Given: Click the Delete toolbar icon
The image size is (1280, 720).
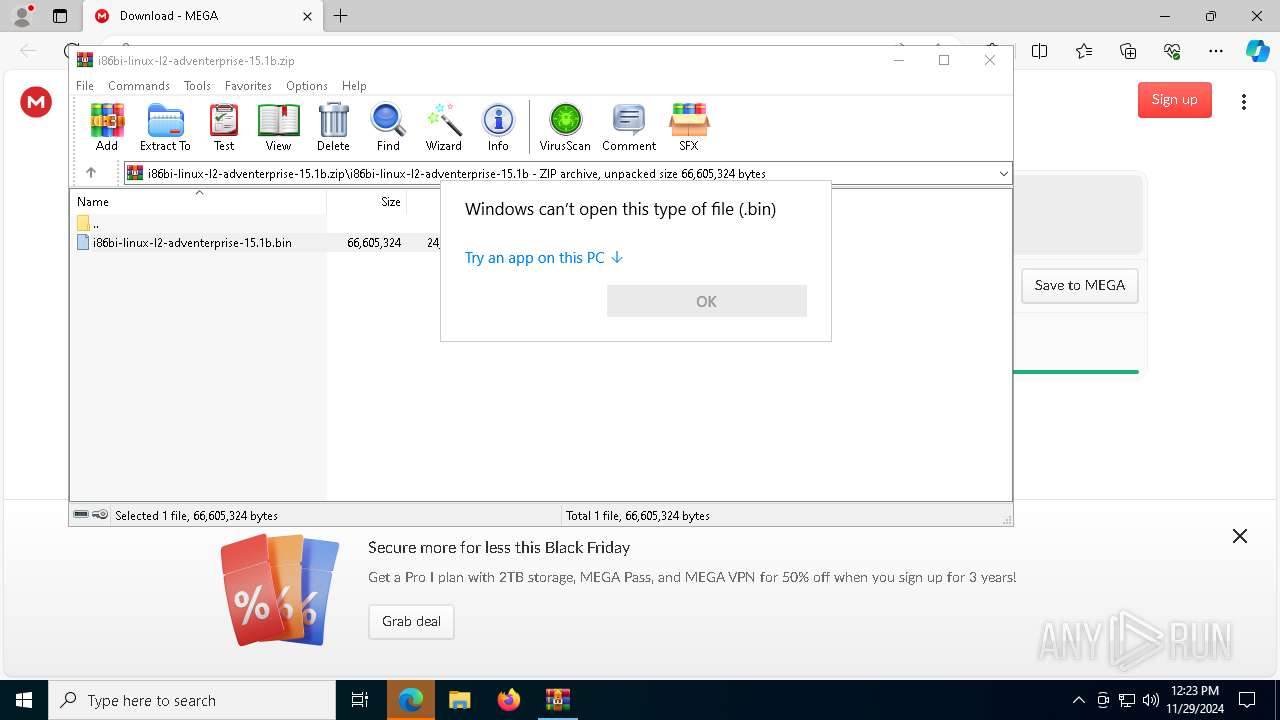Looking at the screenshot, I should point(333,127).
